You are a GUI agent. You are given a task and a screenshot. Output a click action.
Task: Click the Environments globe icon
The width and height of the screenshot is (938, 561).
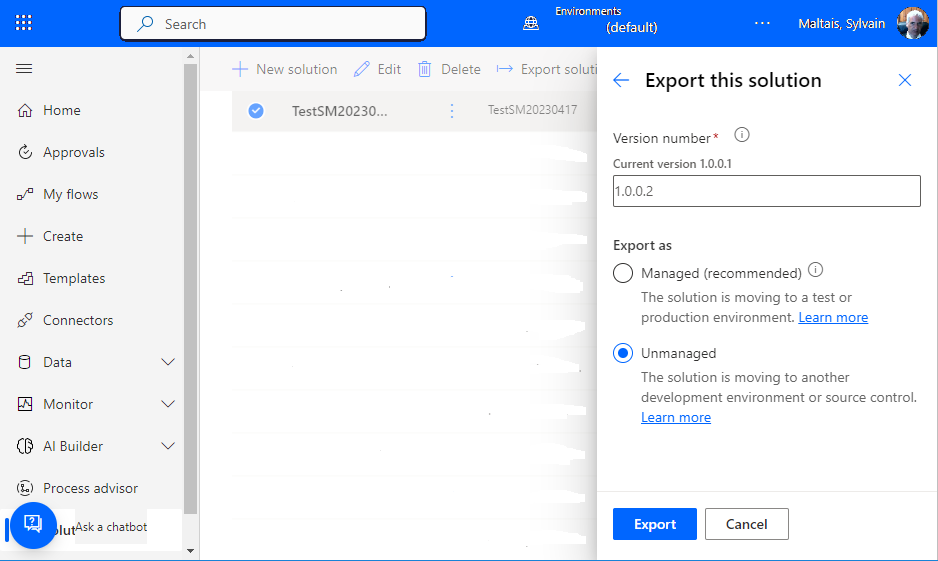(531, 23)
